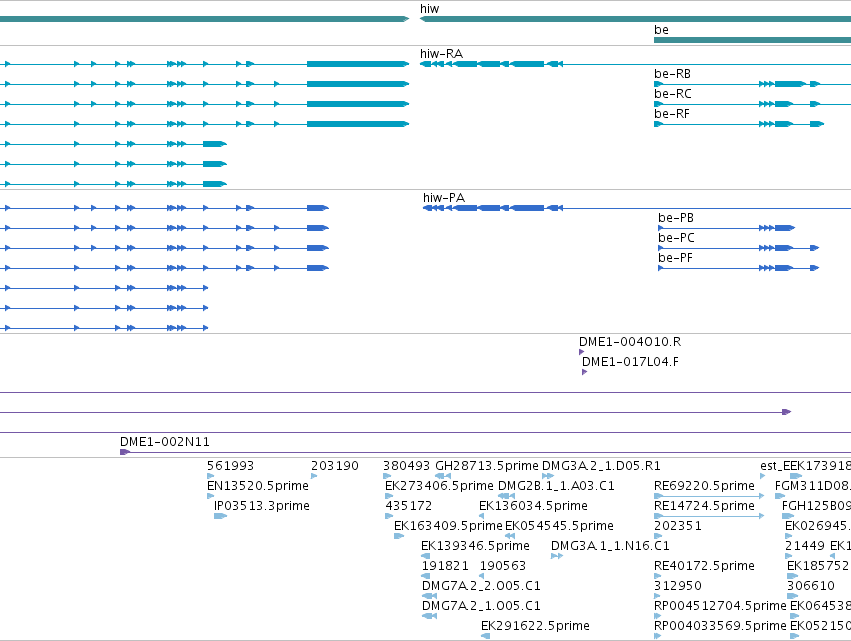This screenshot has width=851, height=641.
Task: Click the EK273406.5prime EST label
Action: coord(439,486)
